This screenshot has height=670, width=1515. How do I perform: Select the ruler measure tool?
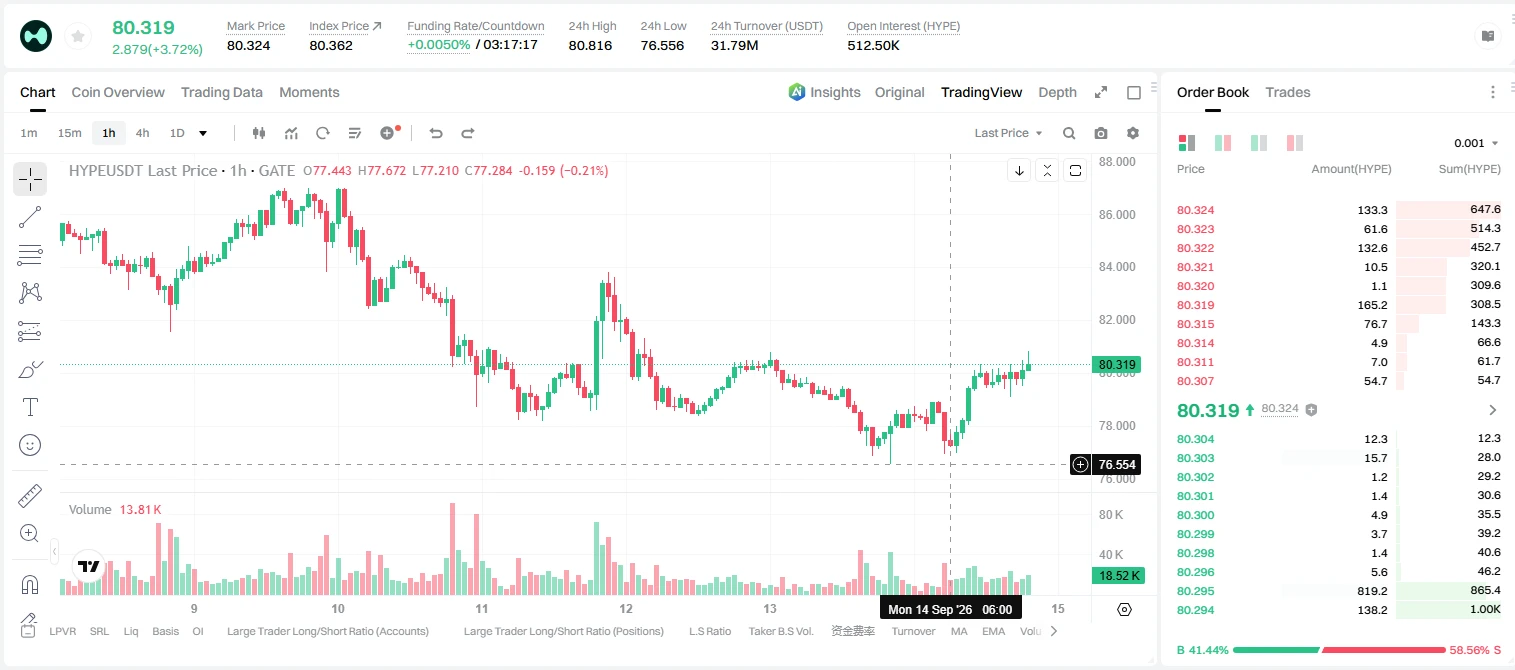(30, 496)
